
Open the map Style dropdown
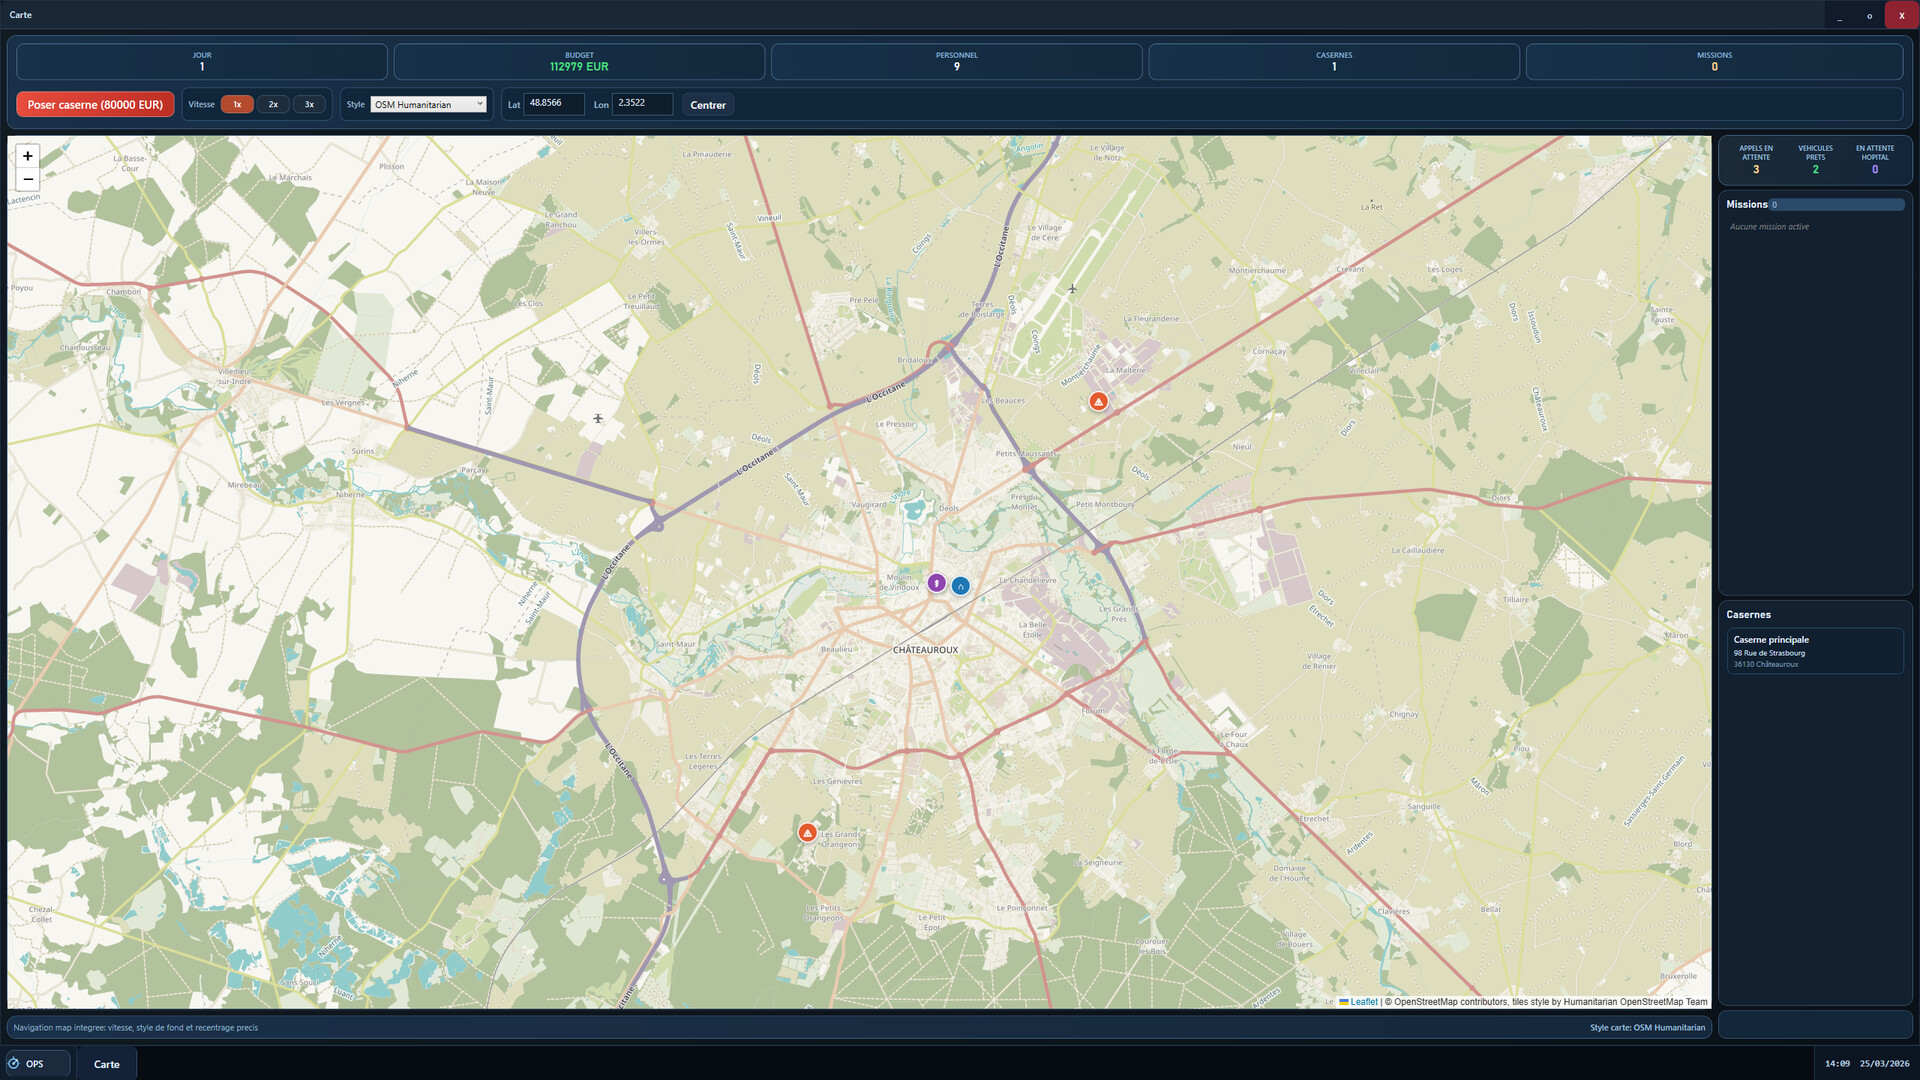[x=428, y=104]
